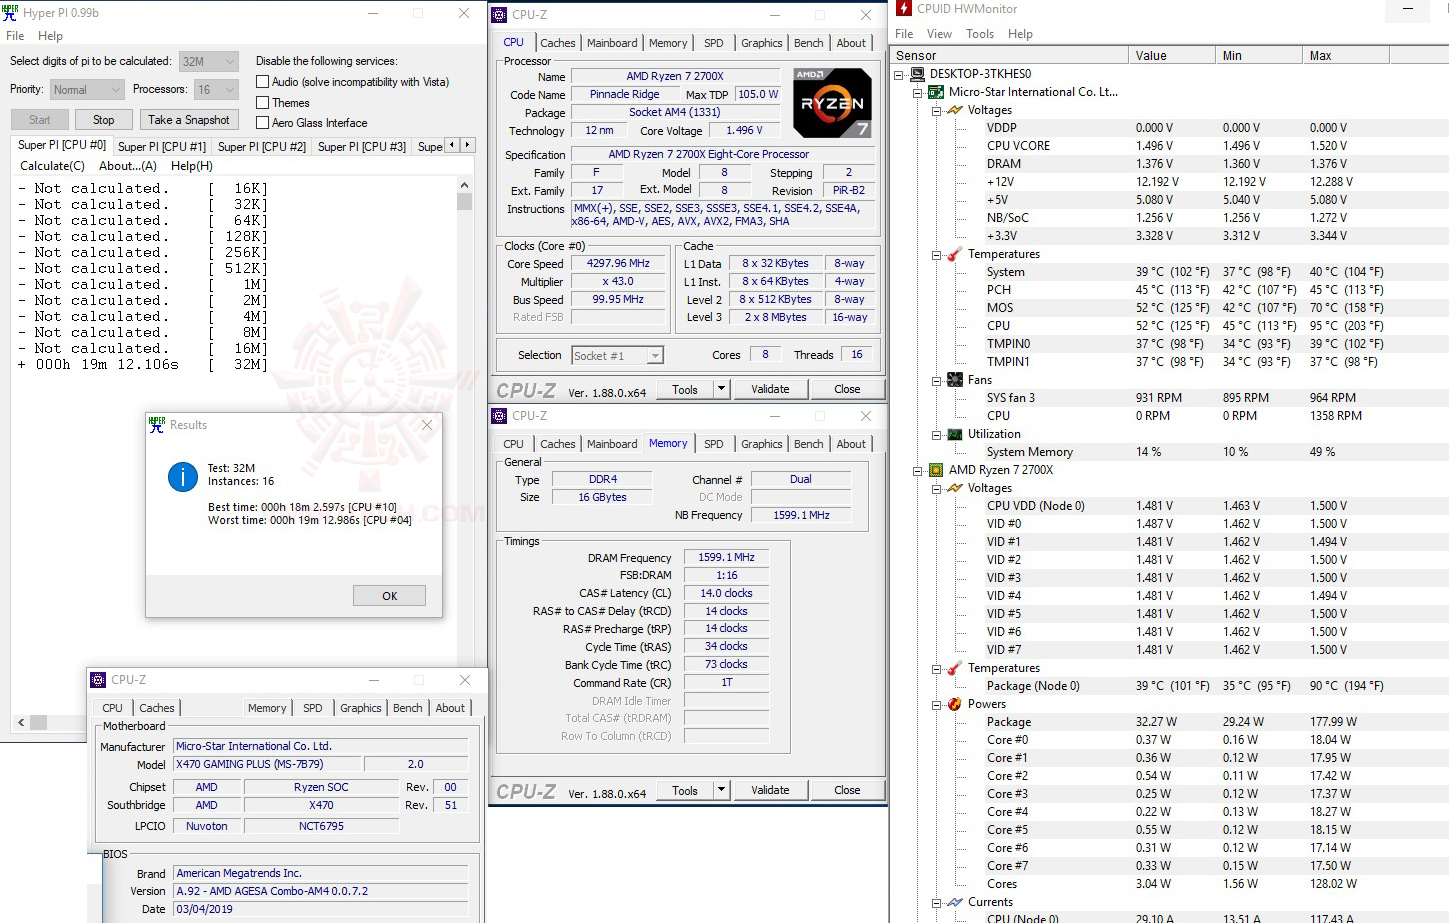Click the Fans sensor icon in HWMonitor
This screenshot has width=1449, height=923.
(953, 379)
